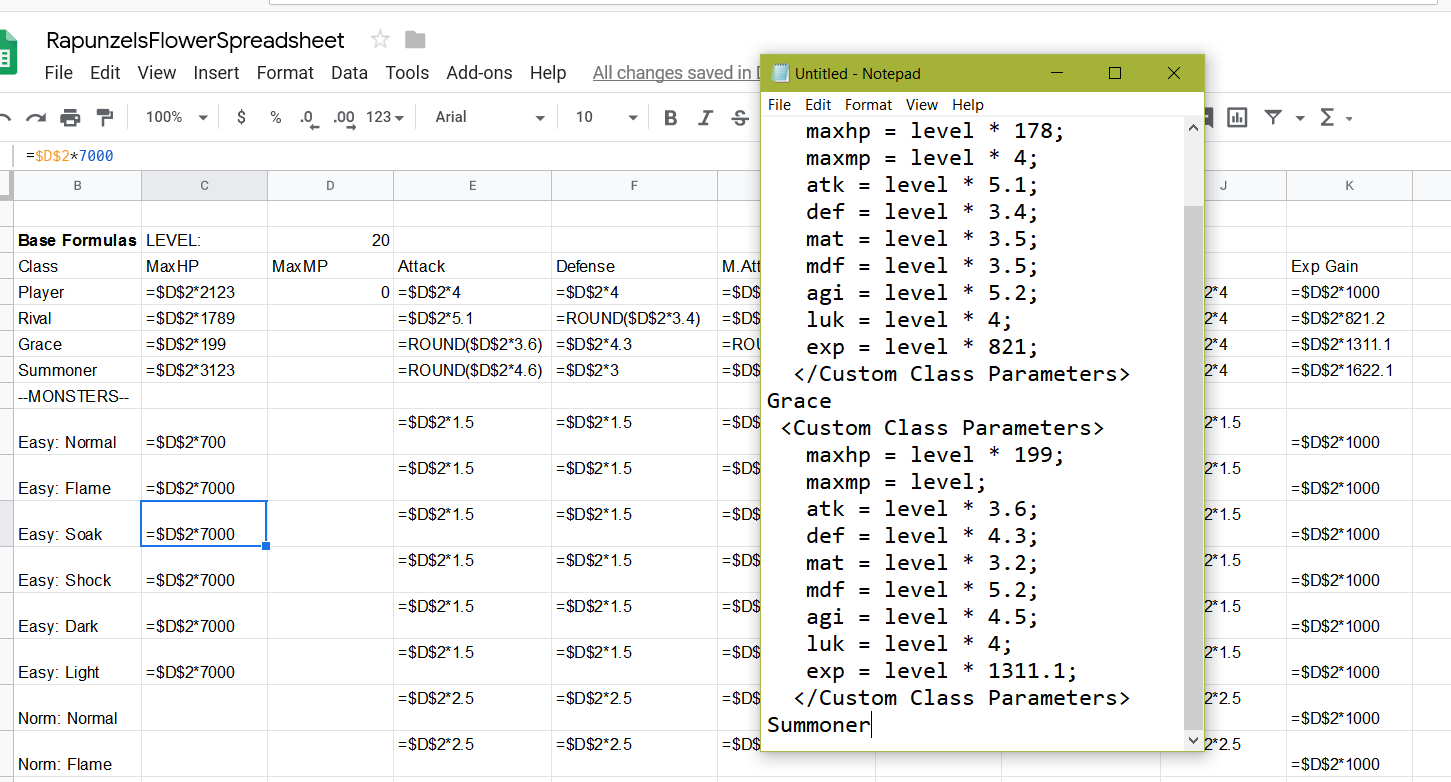Select column C header
The height and width of the screenshot is (782, 1451).
pyautogui.click(x=204, y=185)
